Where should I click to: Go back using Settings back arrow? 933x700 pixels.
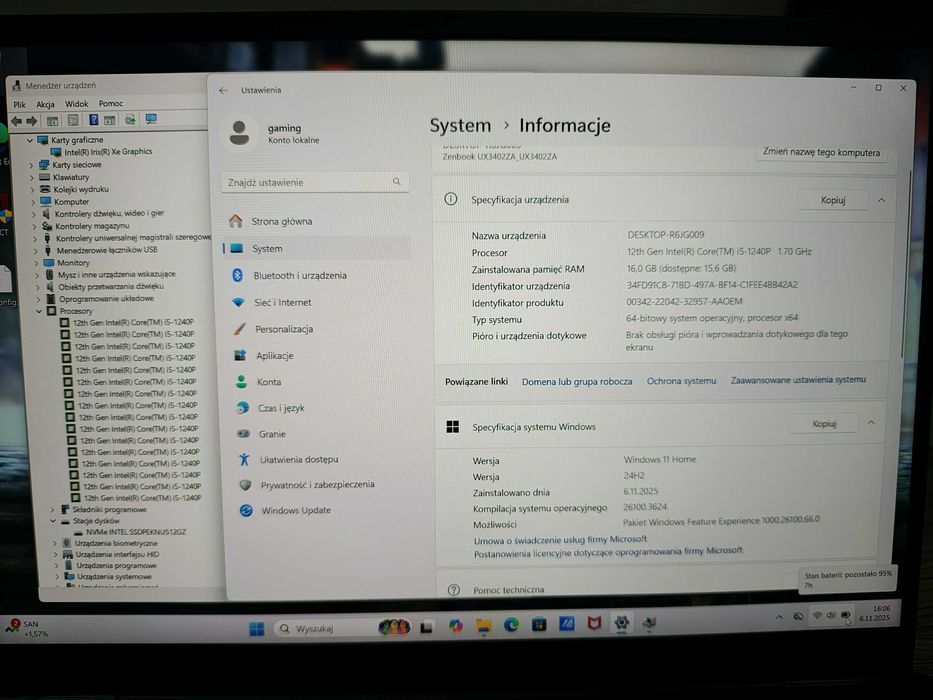[223, 90]
